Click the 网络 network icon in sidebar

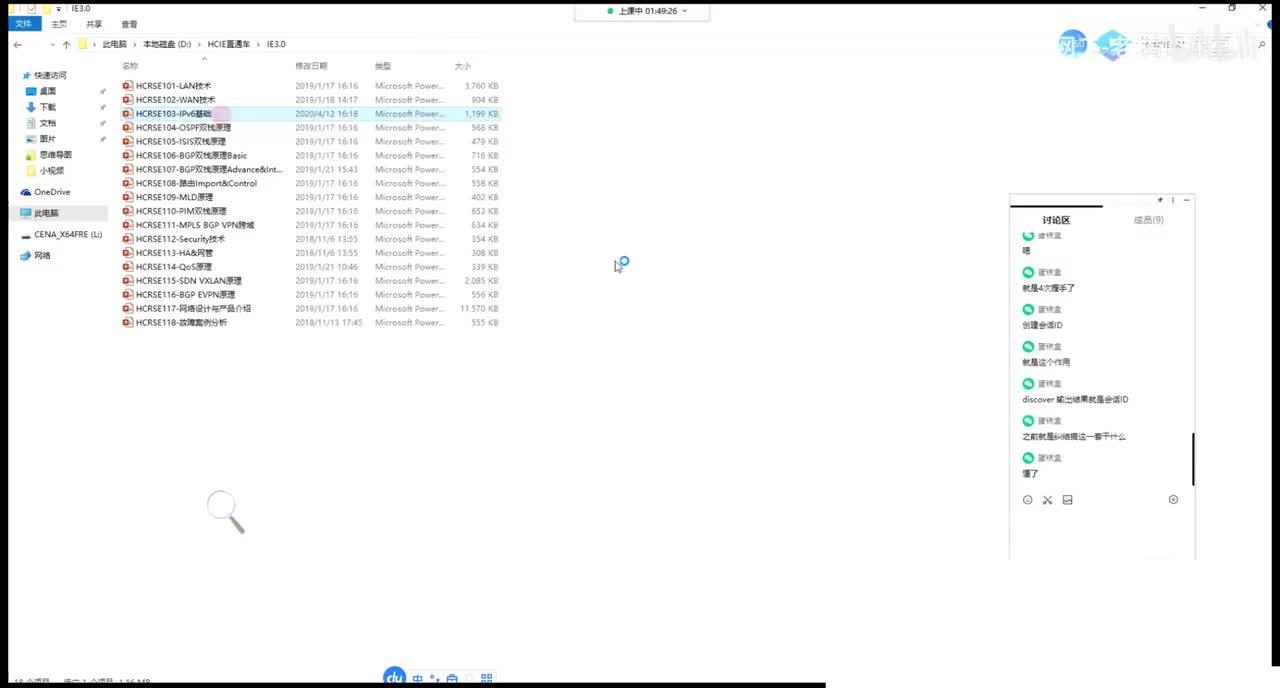click(x=26, y=256)
